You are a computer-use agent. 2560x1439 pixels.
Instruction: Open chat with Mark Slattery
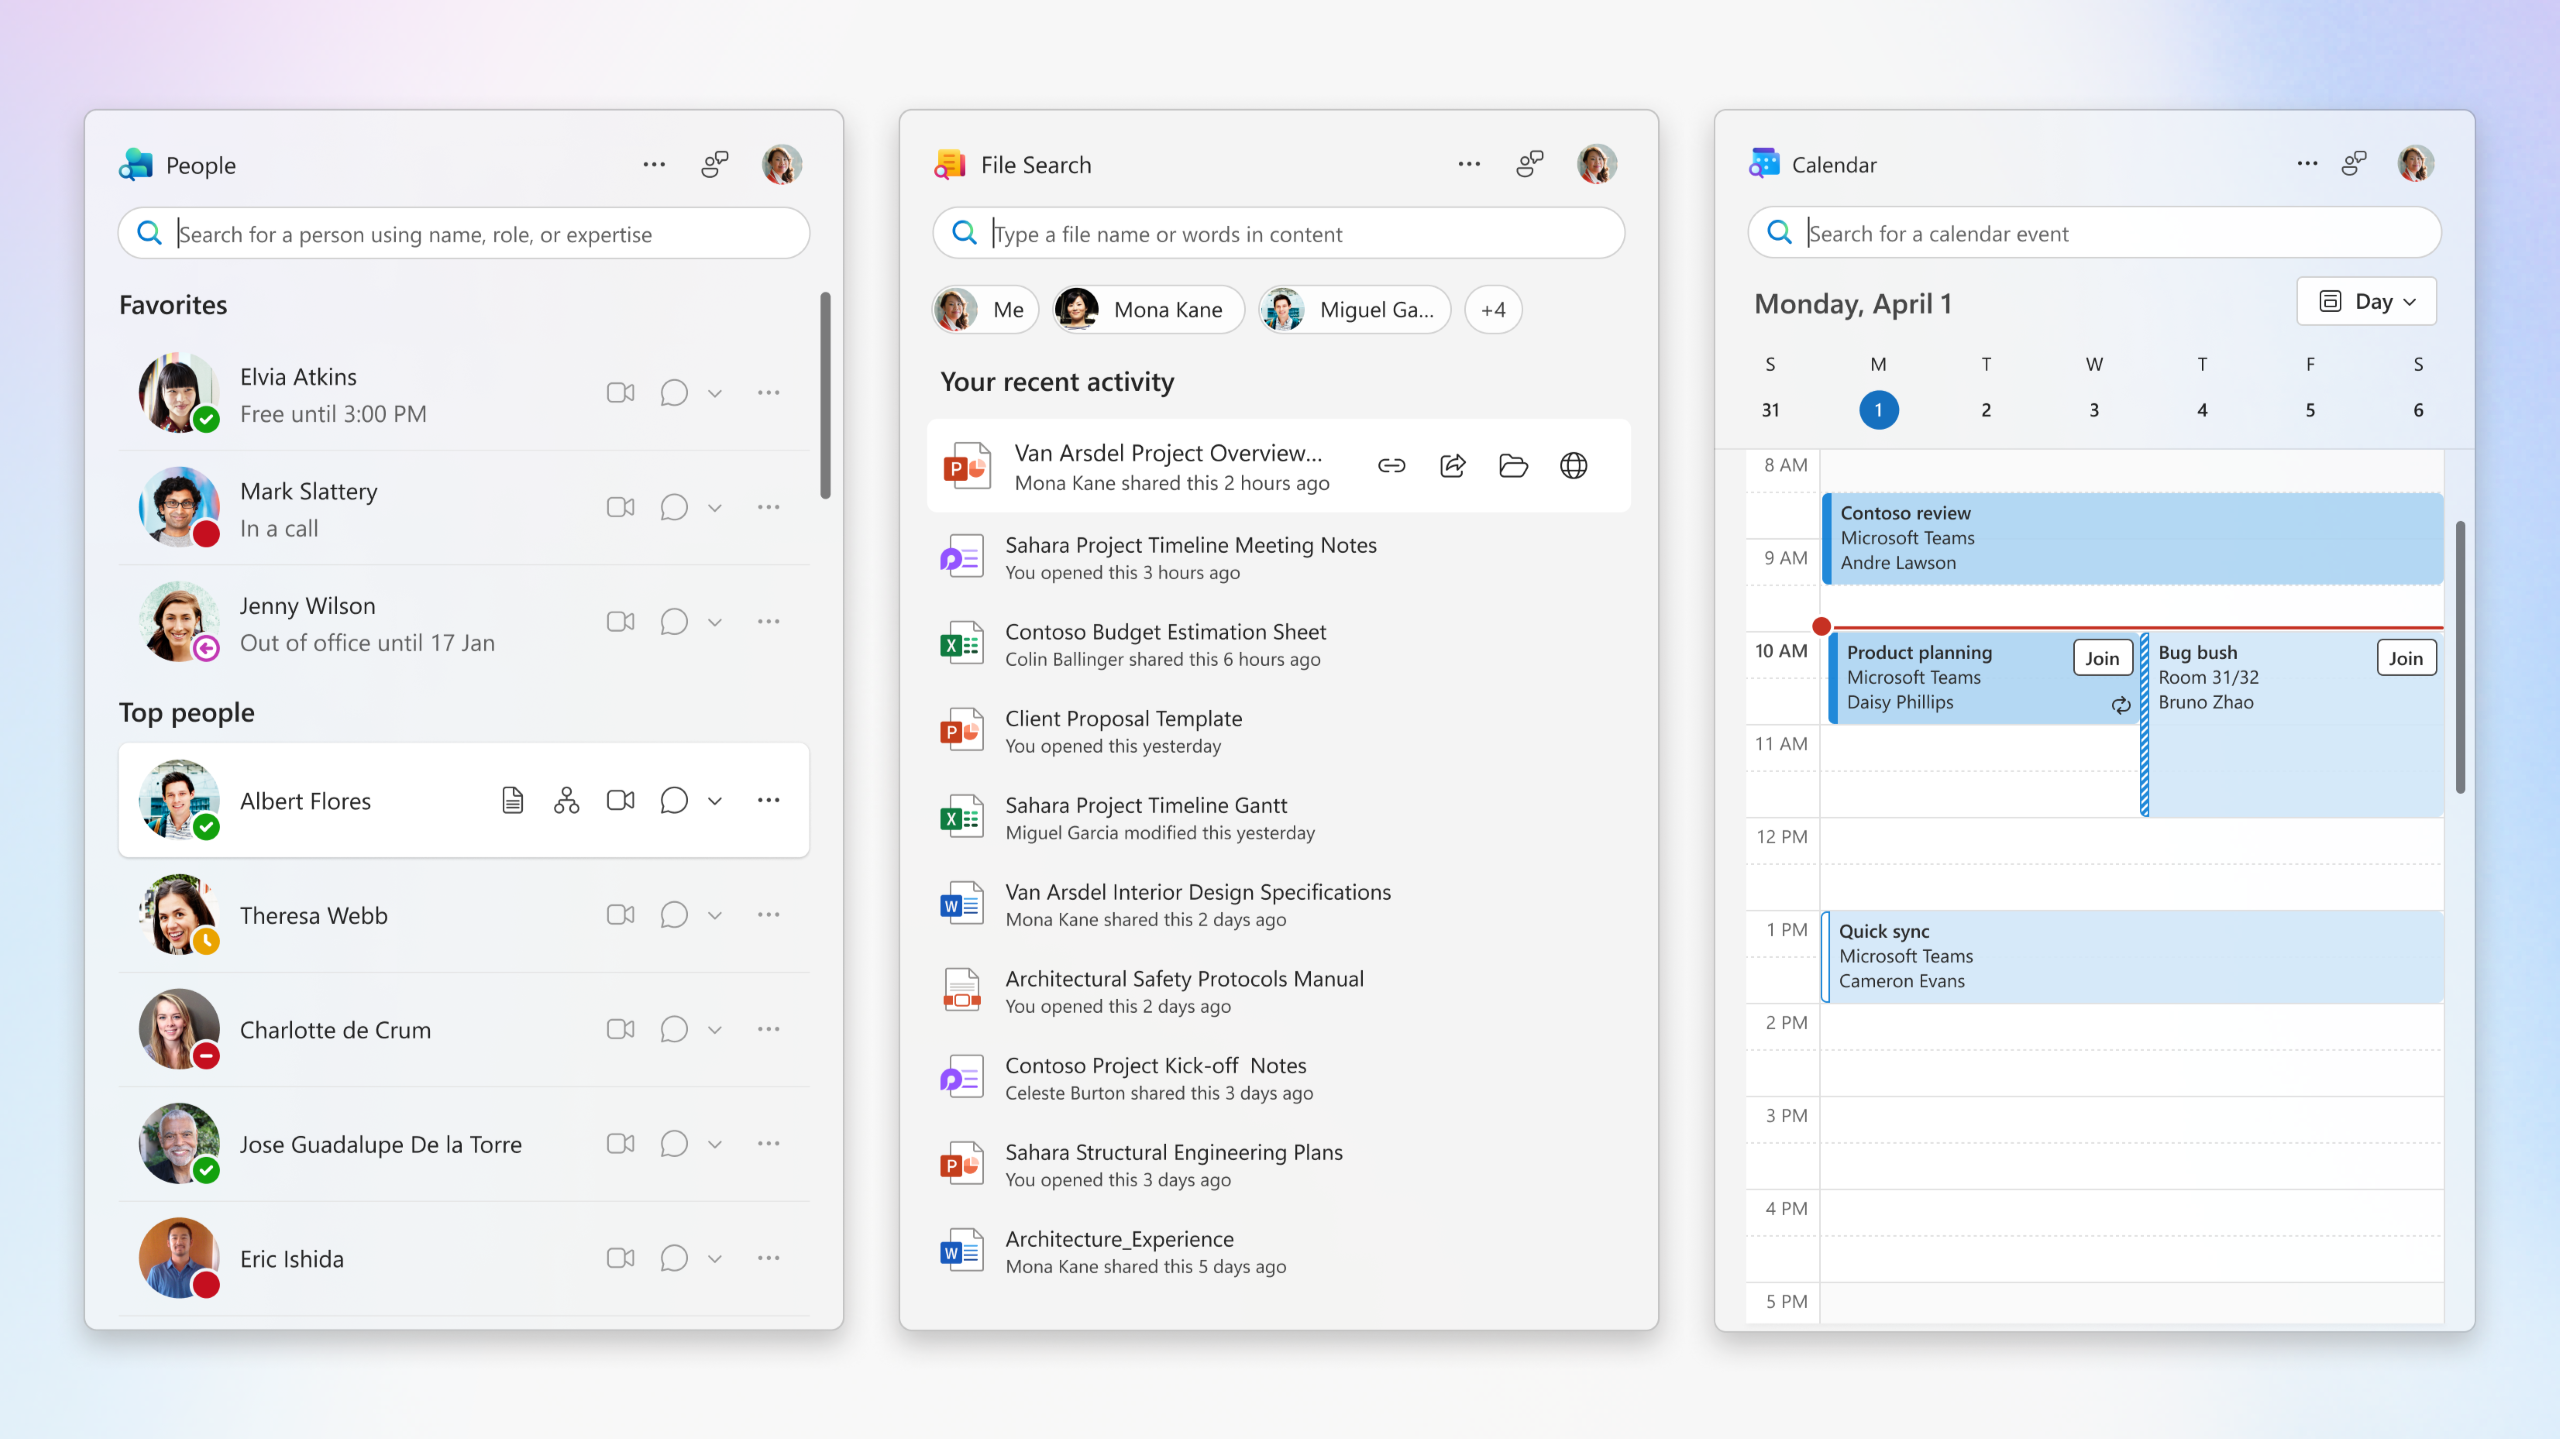[x=674, y=508]
